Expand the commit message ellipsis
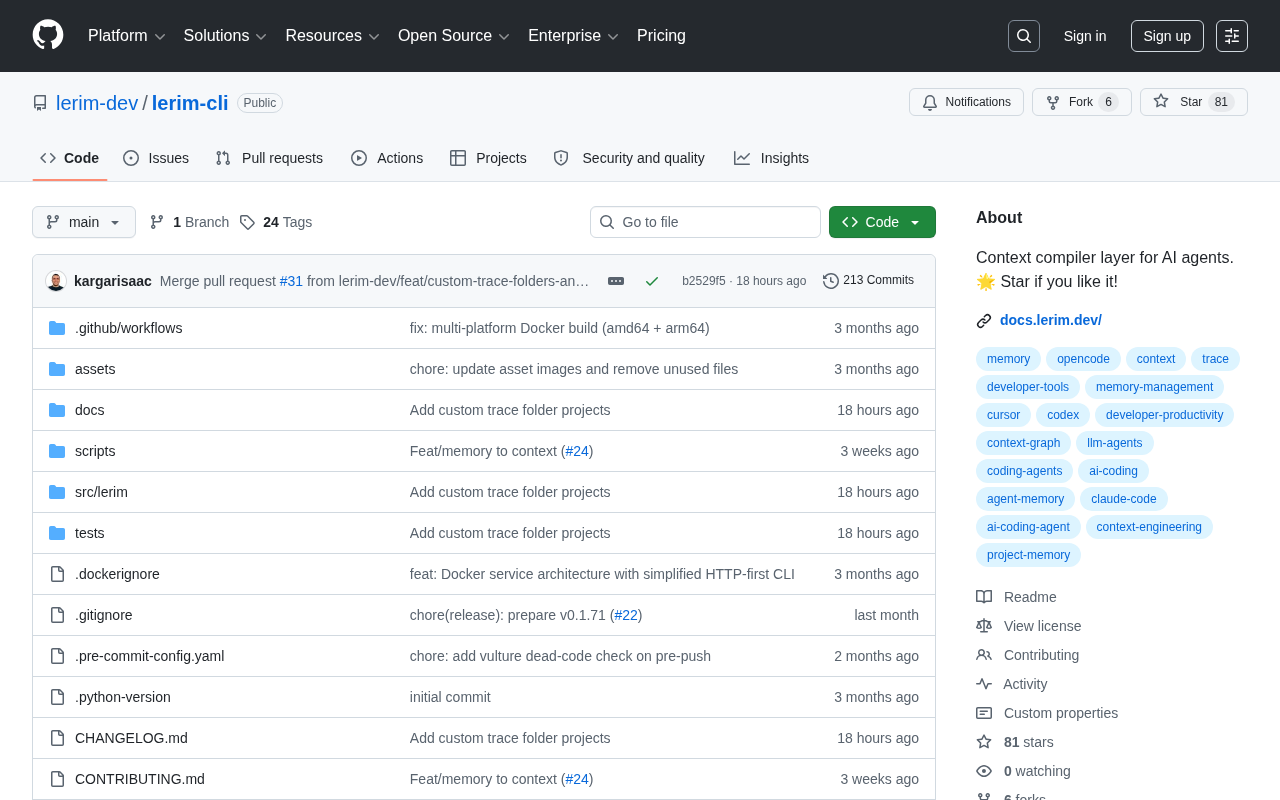Viewport: 1280px width, 800px height. pos(616,281)
